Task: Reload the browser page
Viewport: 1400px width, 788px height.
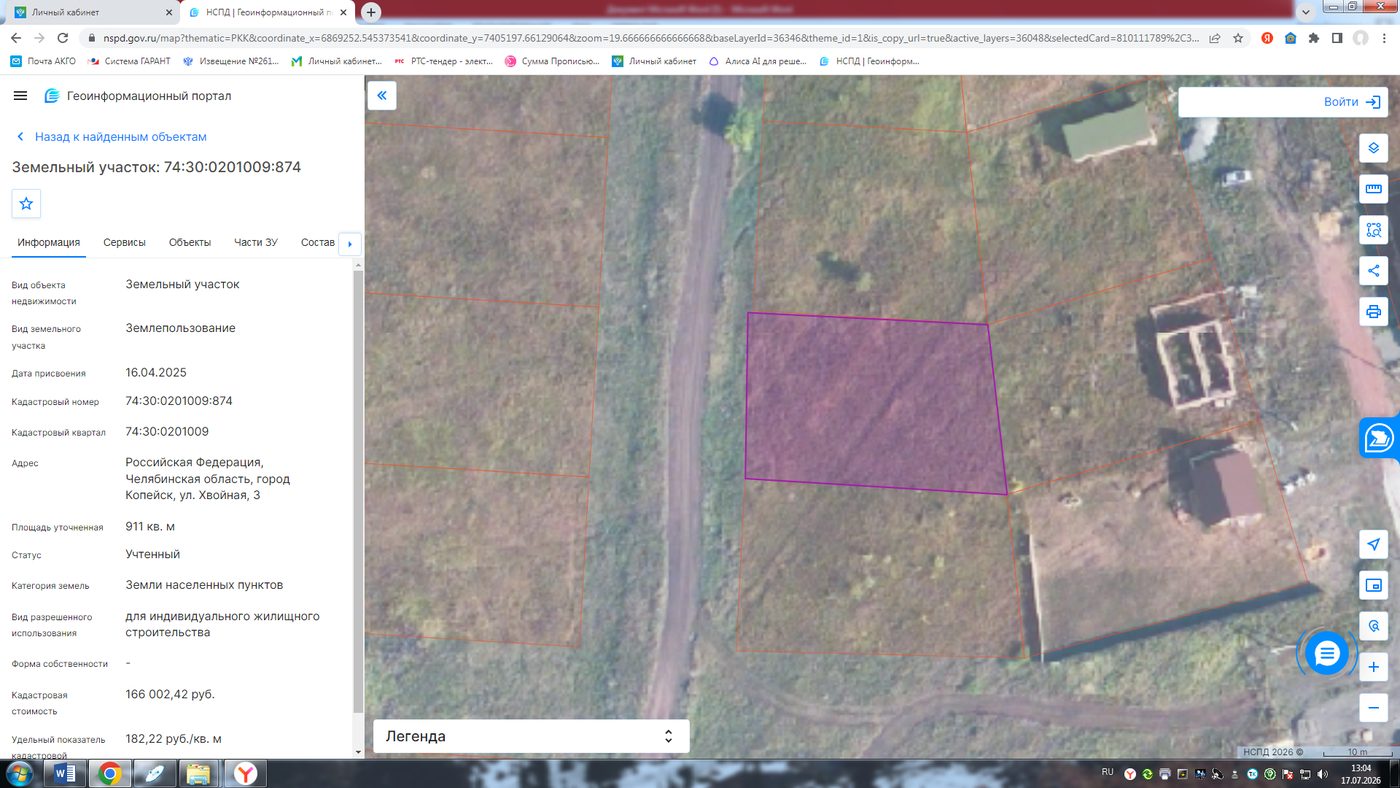Action: pos(63,38)
